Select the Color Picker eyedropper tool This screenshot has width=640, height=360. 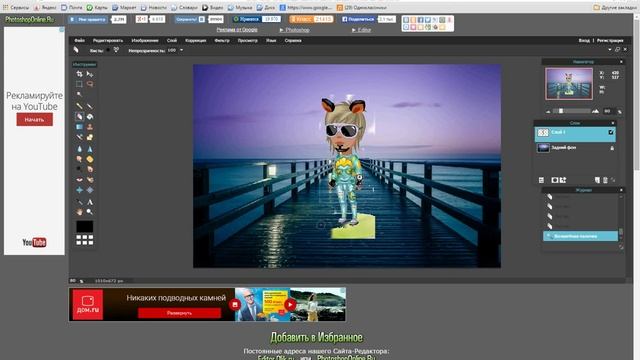(79, 202)
